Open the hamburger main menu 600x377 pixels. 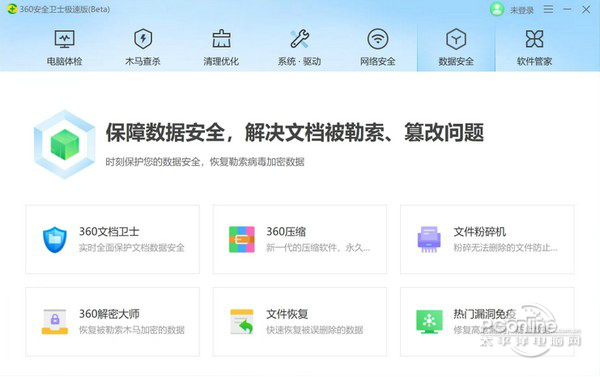[548, 9]
